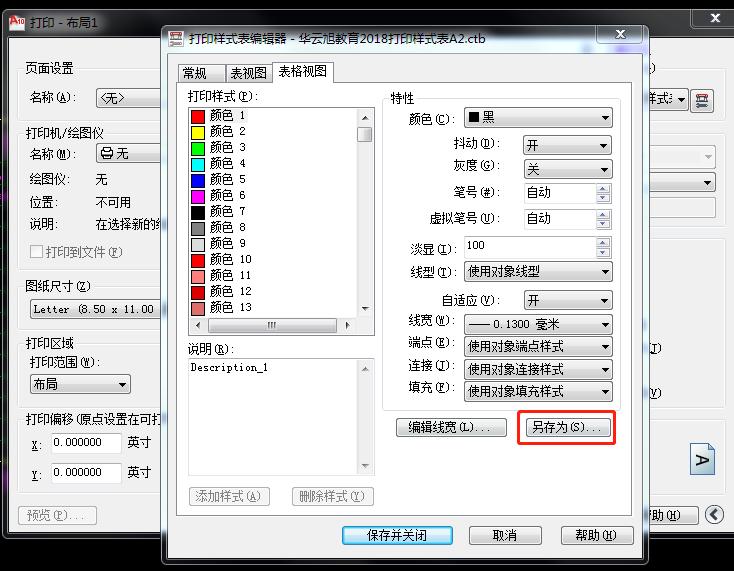
Task: Click the 预览 button in Print window
Action: [57, 515]
